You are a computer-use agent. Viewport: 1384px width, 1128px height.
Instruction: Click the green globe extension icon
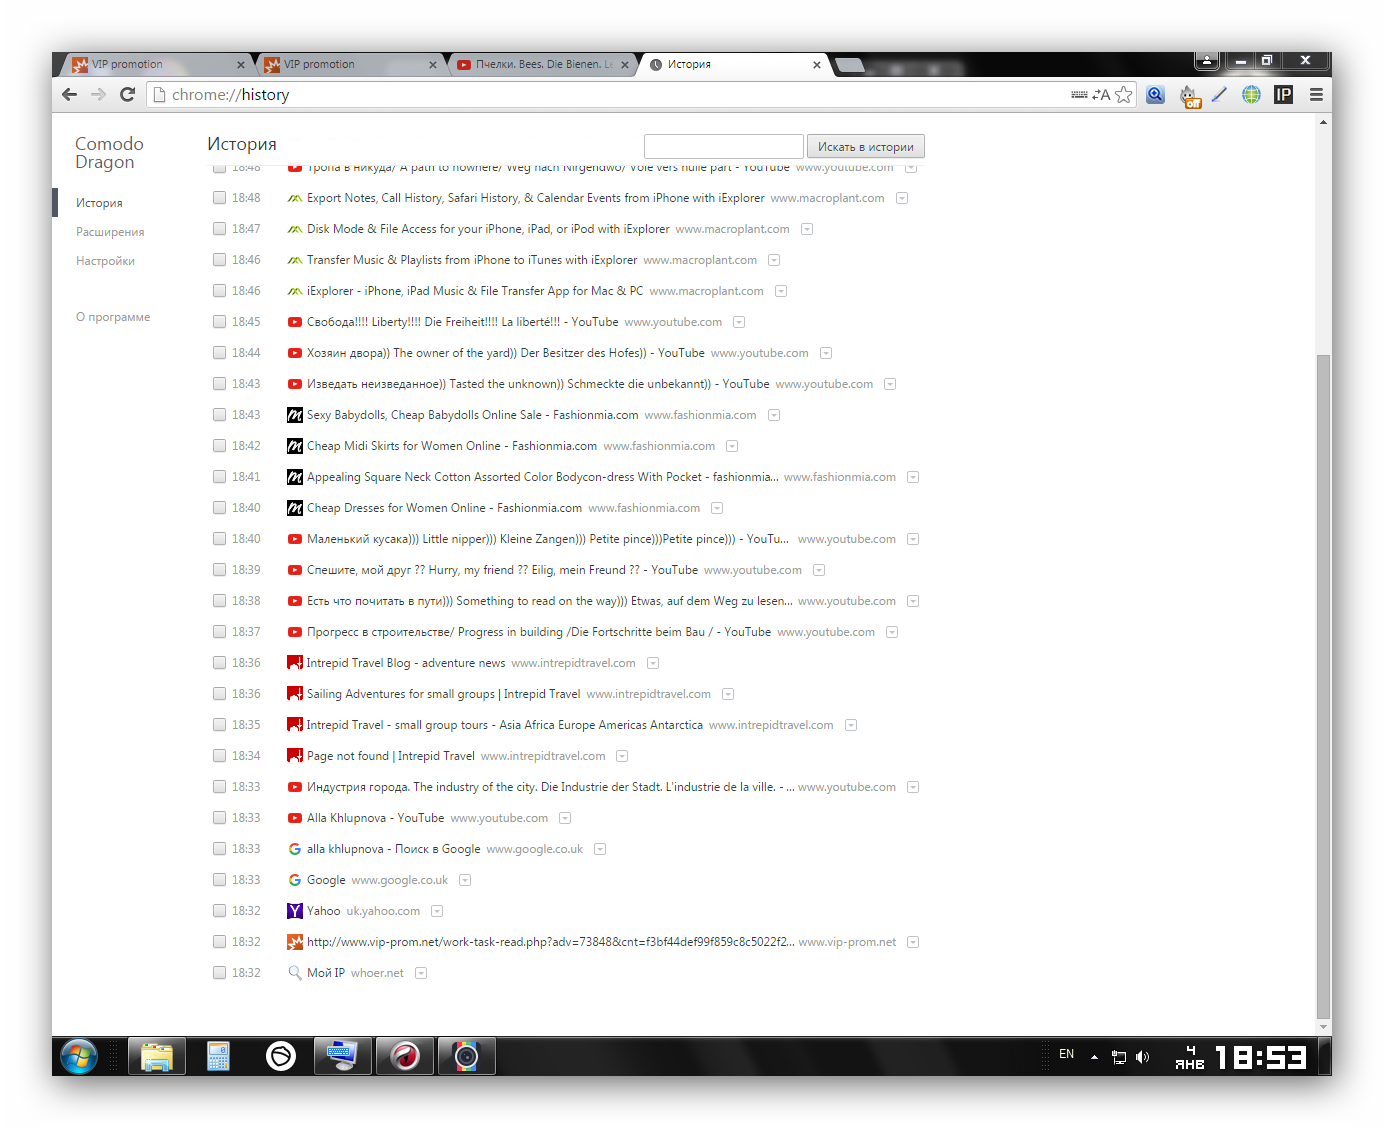(x=1251, y=94)
